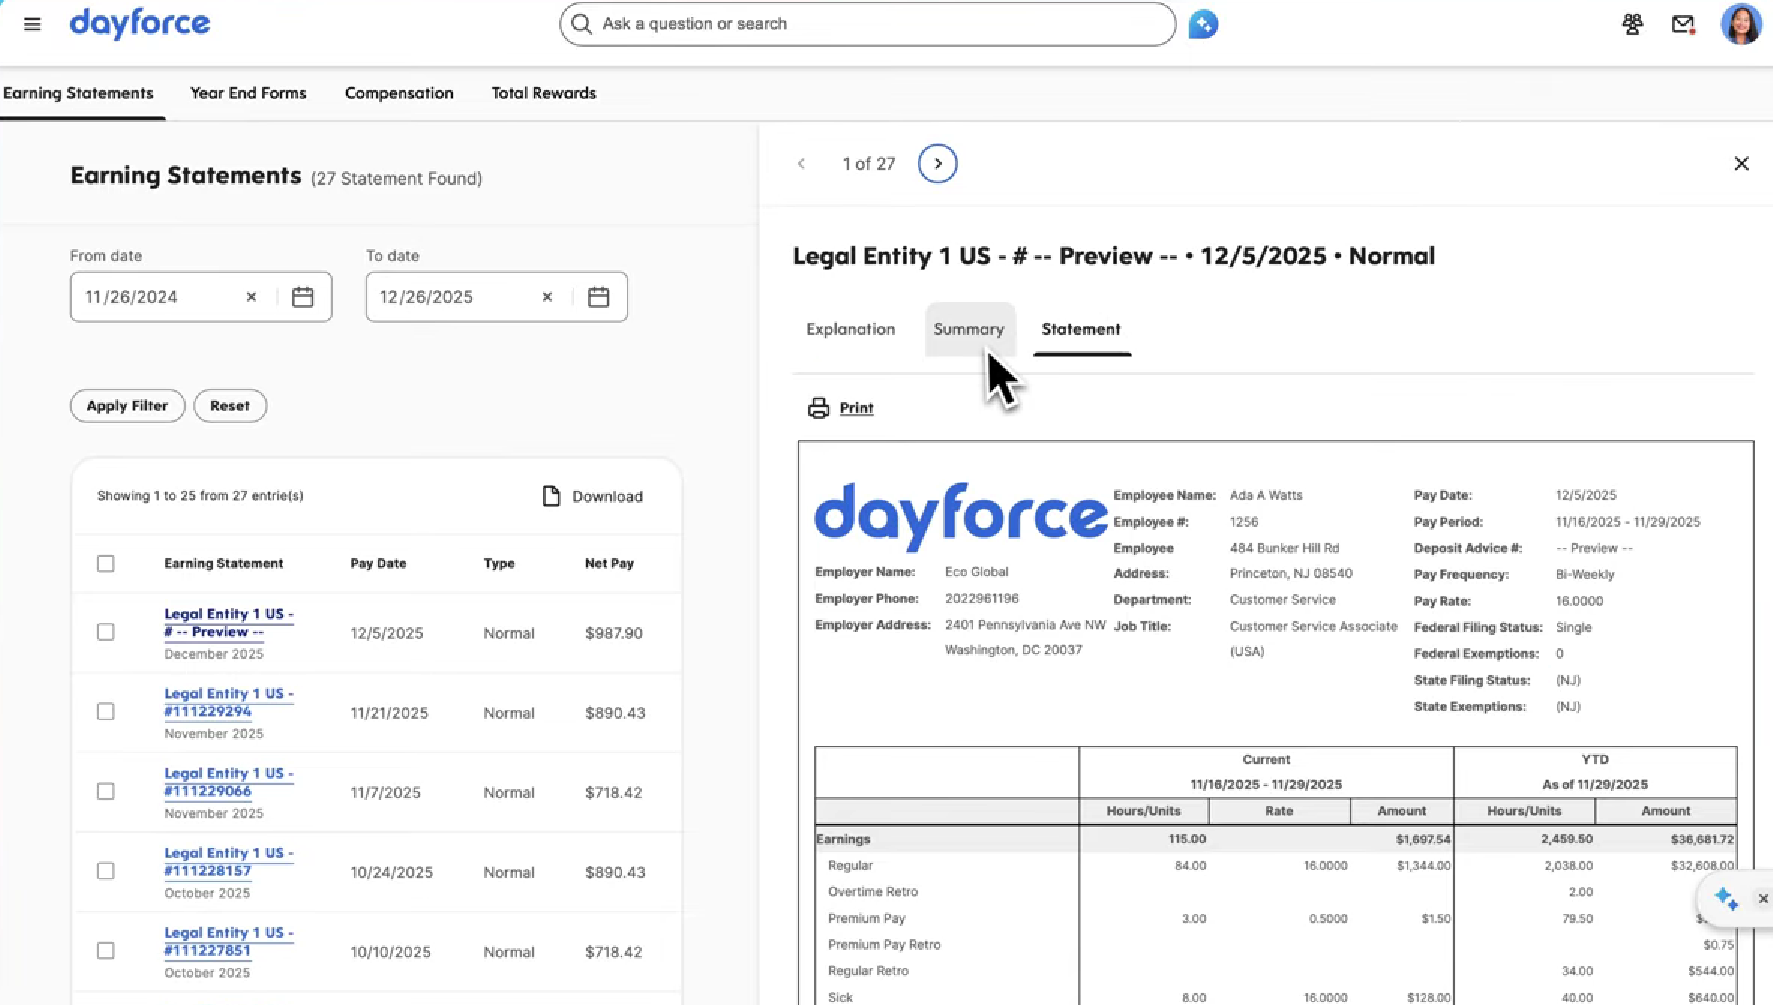Go to previous statement arrow
1773x1005 pixels.
tap(801, 164)
